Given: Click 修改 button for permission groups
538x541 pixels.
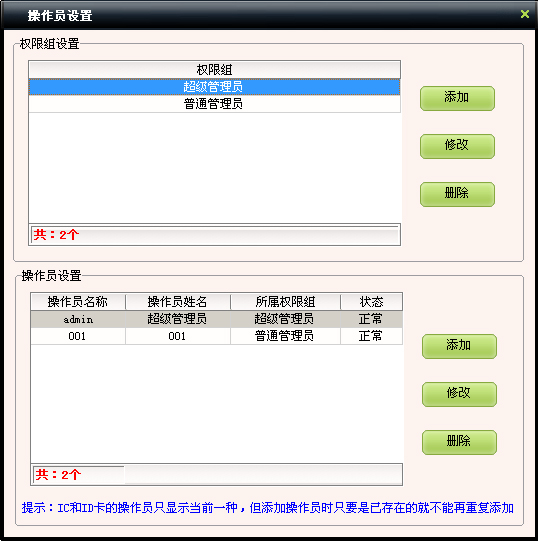Looking at the screenshot, I should [457, 146].
